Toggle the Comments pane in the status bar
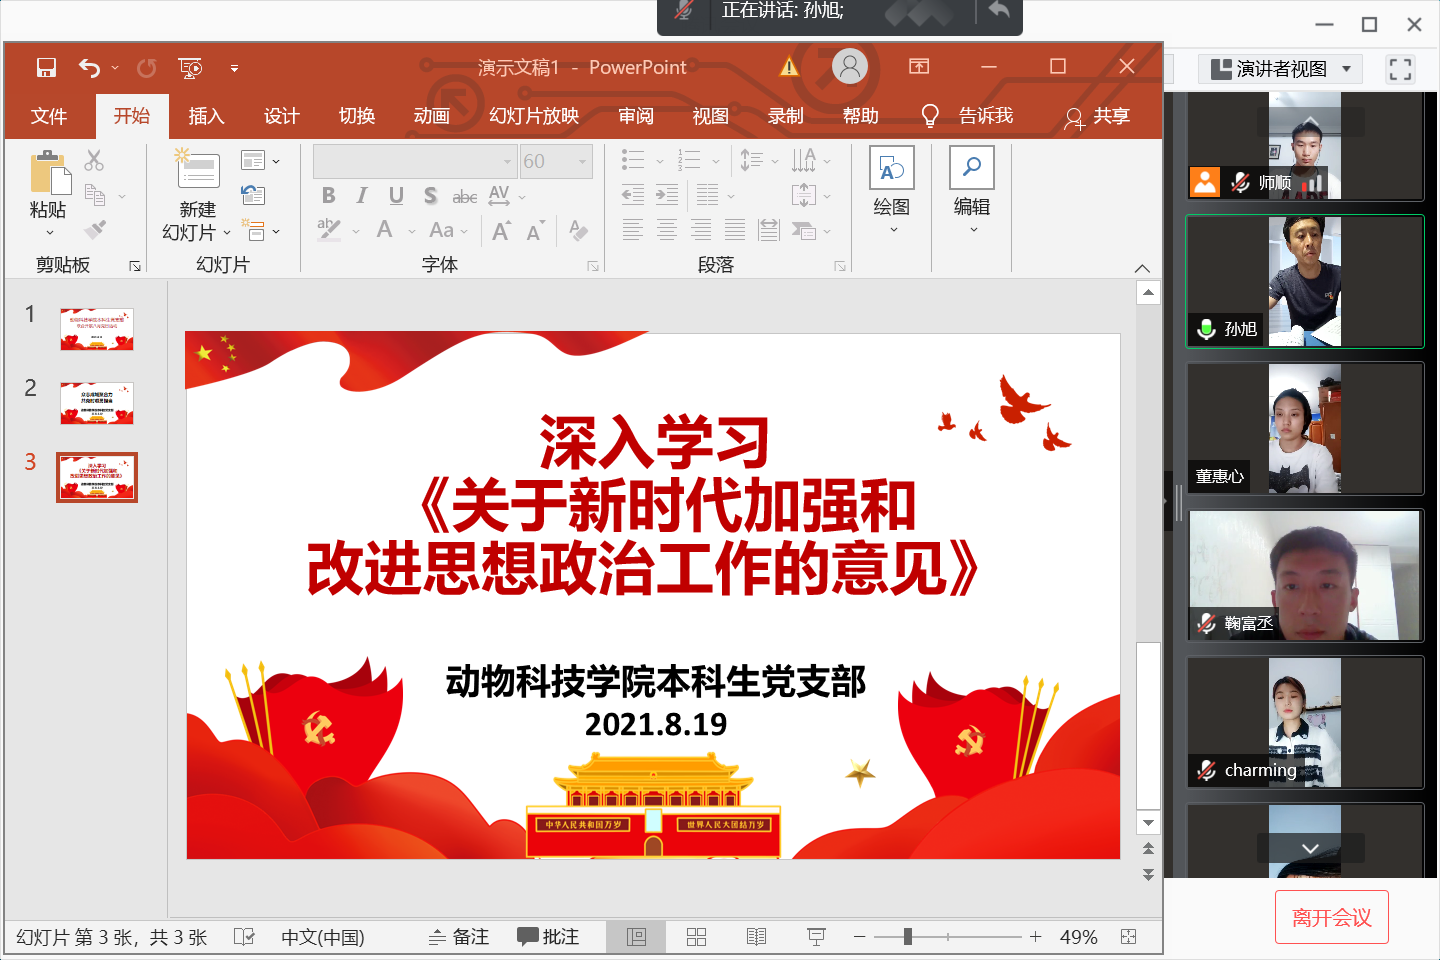 click(548, 937)
